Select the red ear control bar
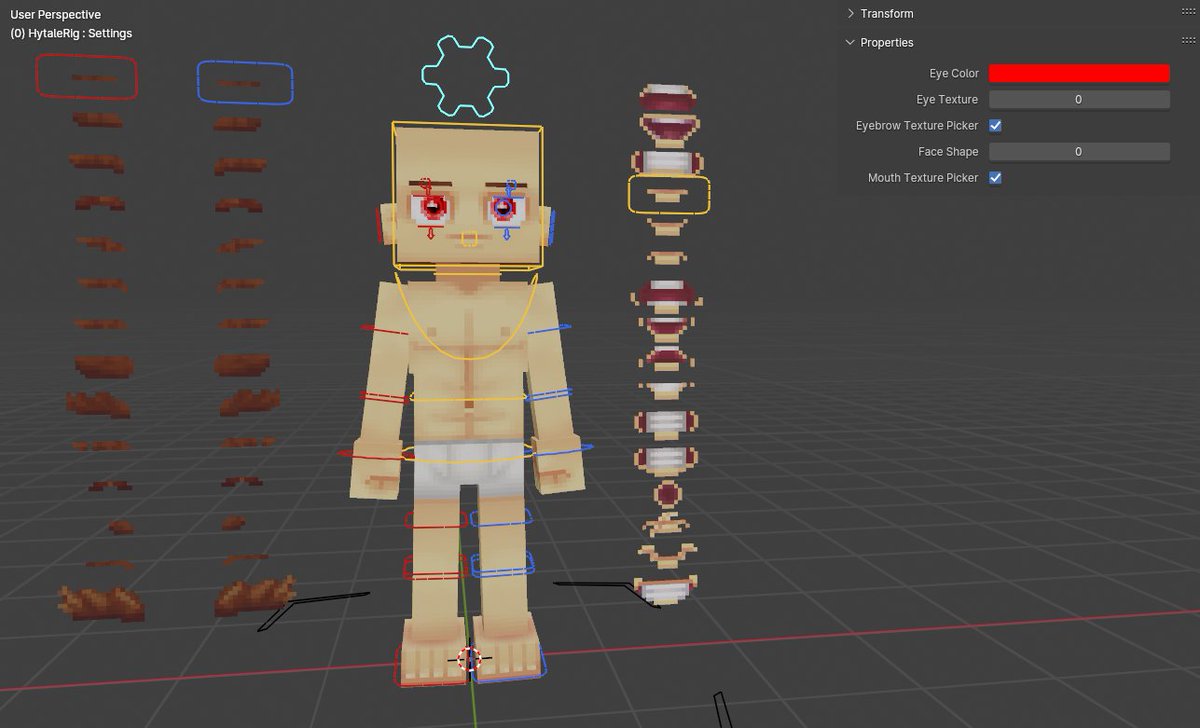Screen dimensions: 1200x728 (x=381, y=226)
